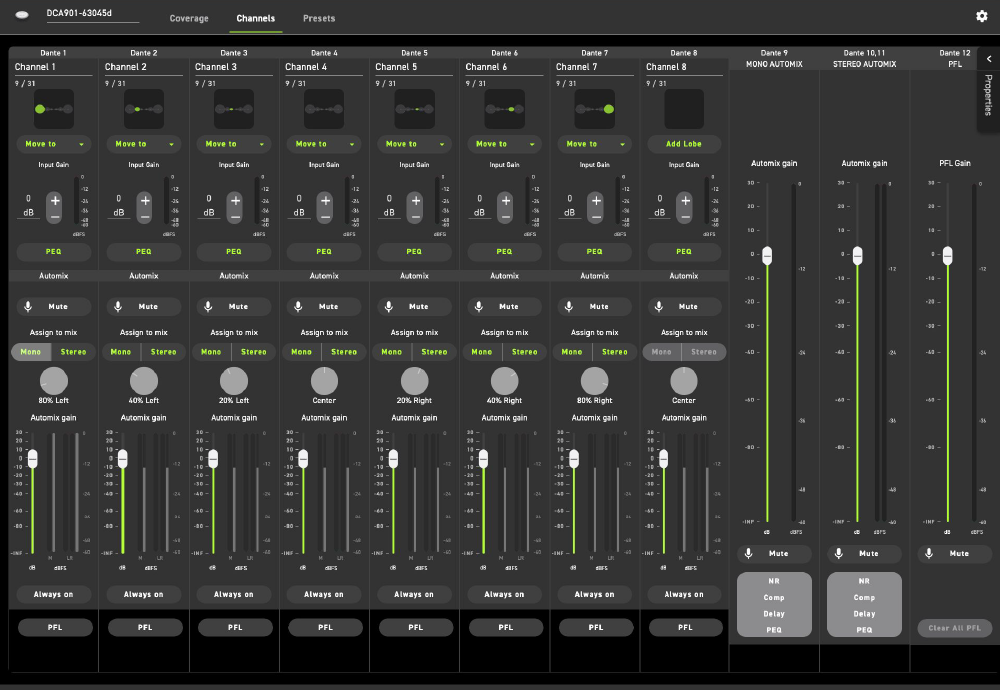Decrease Channel 6 input gain with minus

coord(506,217)
